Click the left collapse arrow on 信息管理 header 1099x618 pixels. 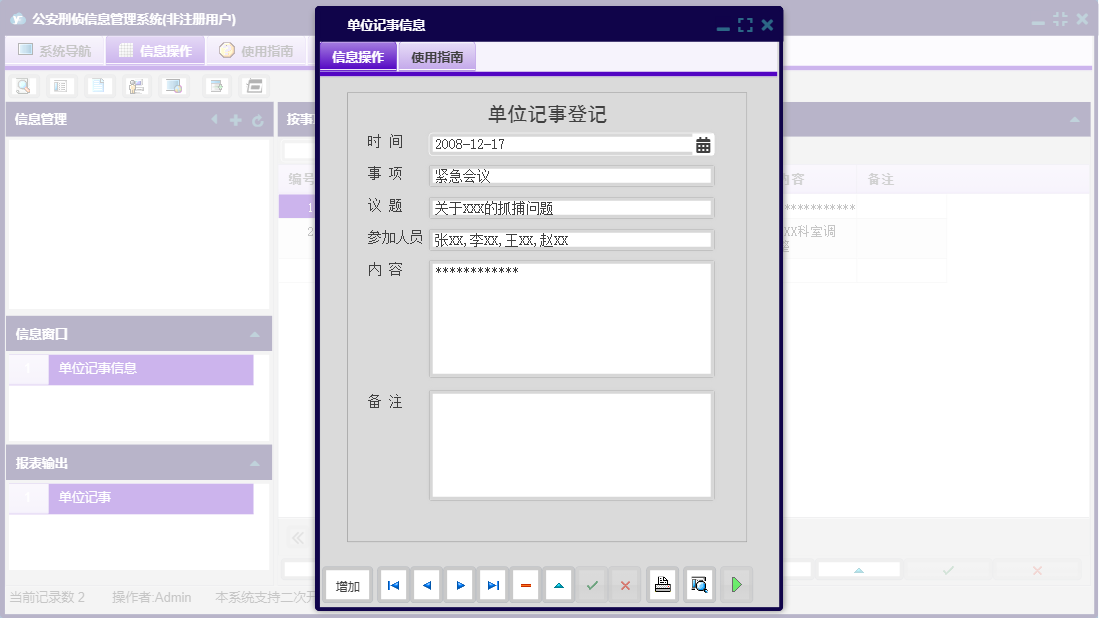coord(214,119)
